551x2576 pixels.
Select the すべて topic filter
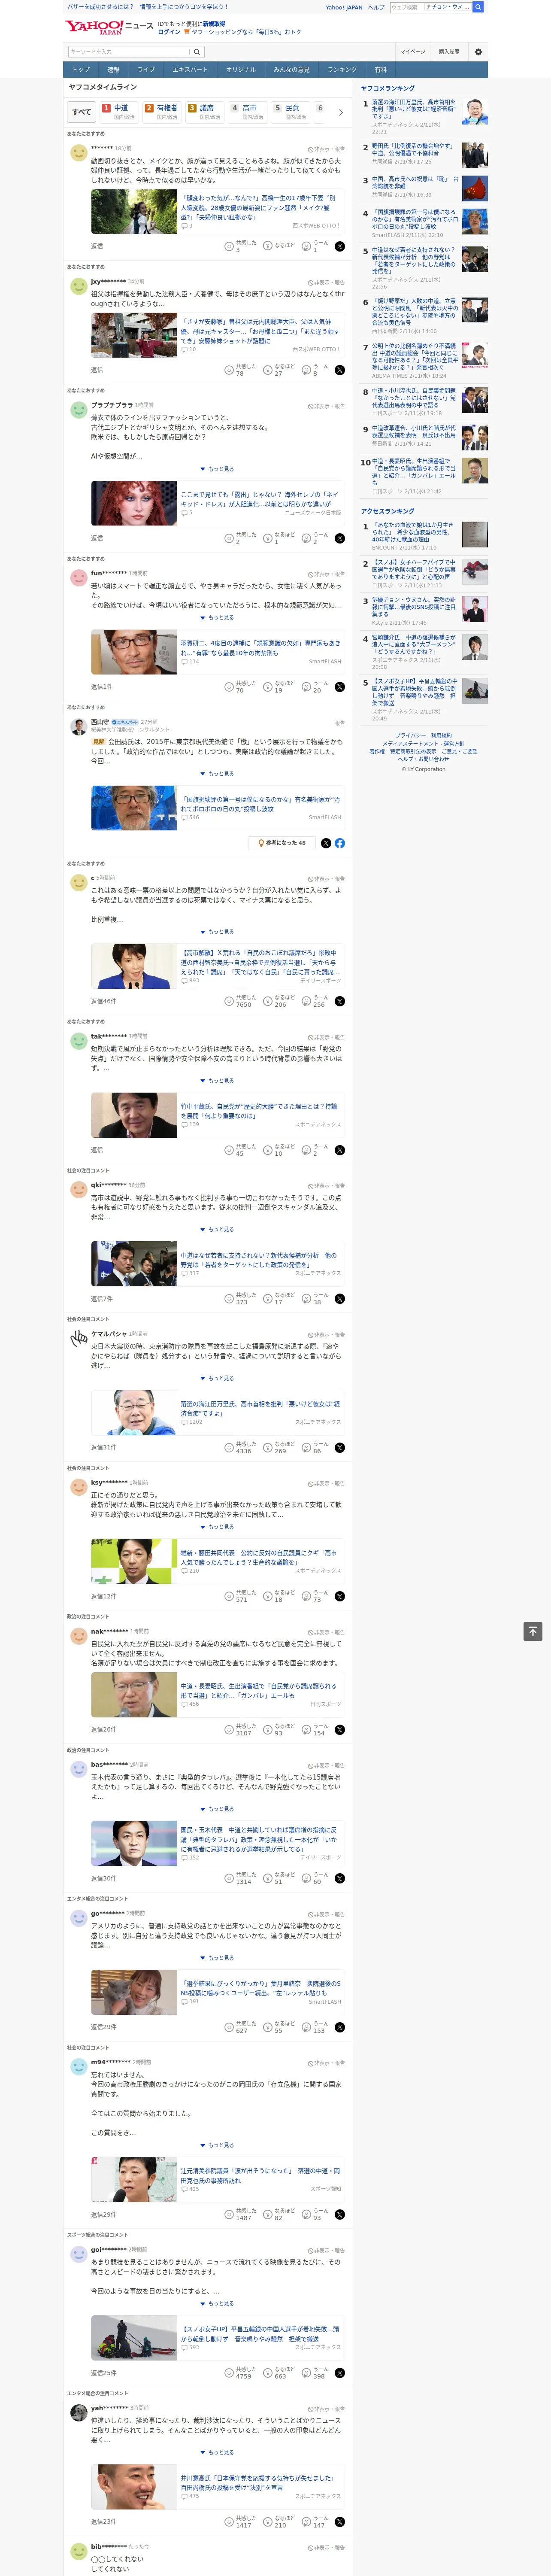82,113
